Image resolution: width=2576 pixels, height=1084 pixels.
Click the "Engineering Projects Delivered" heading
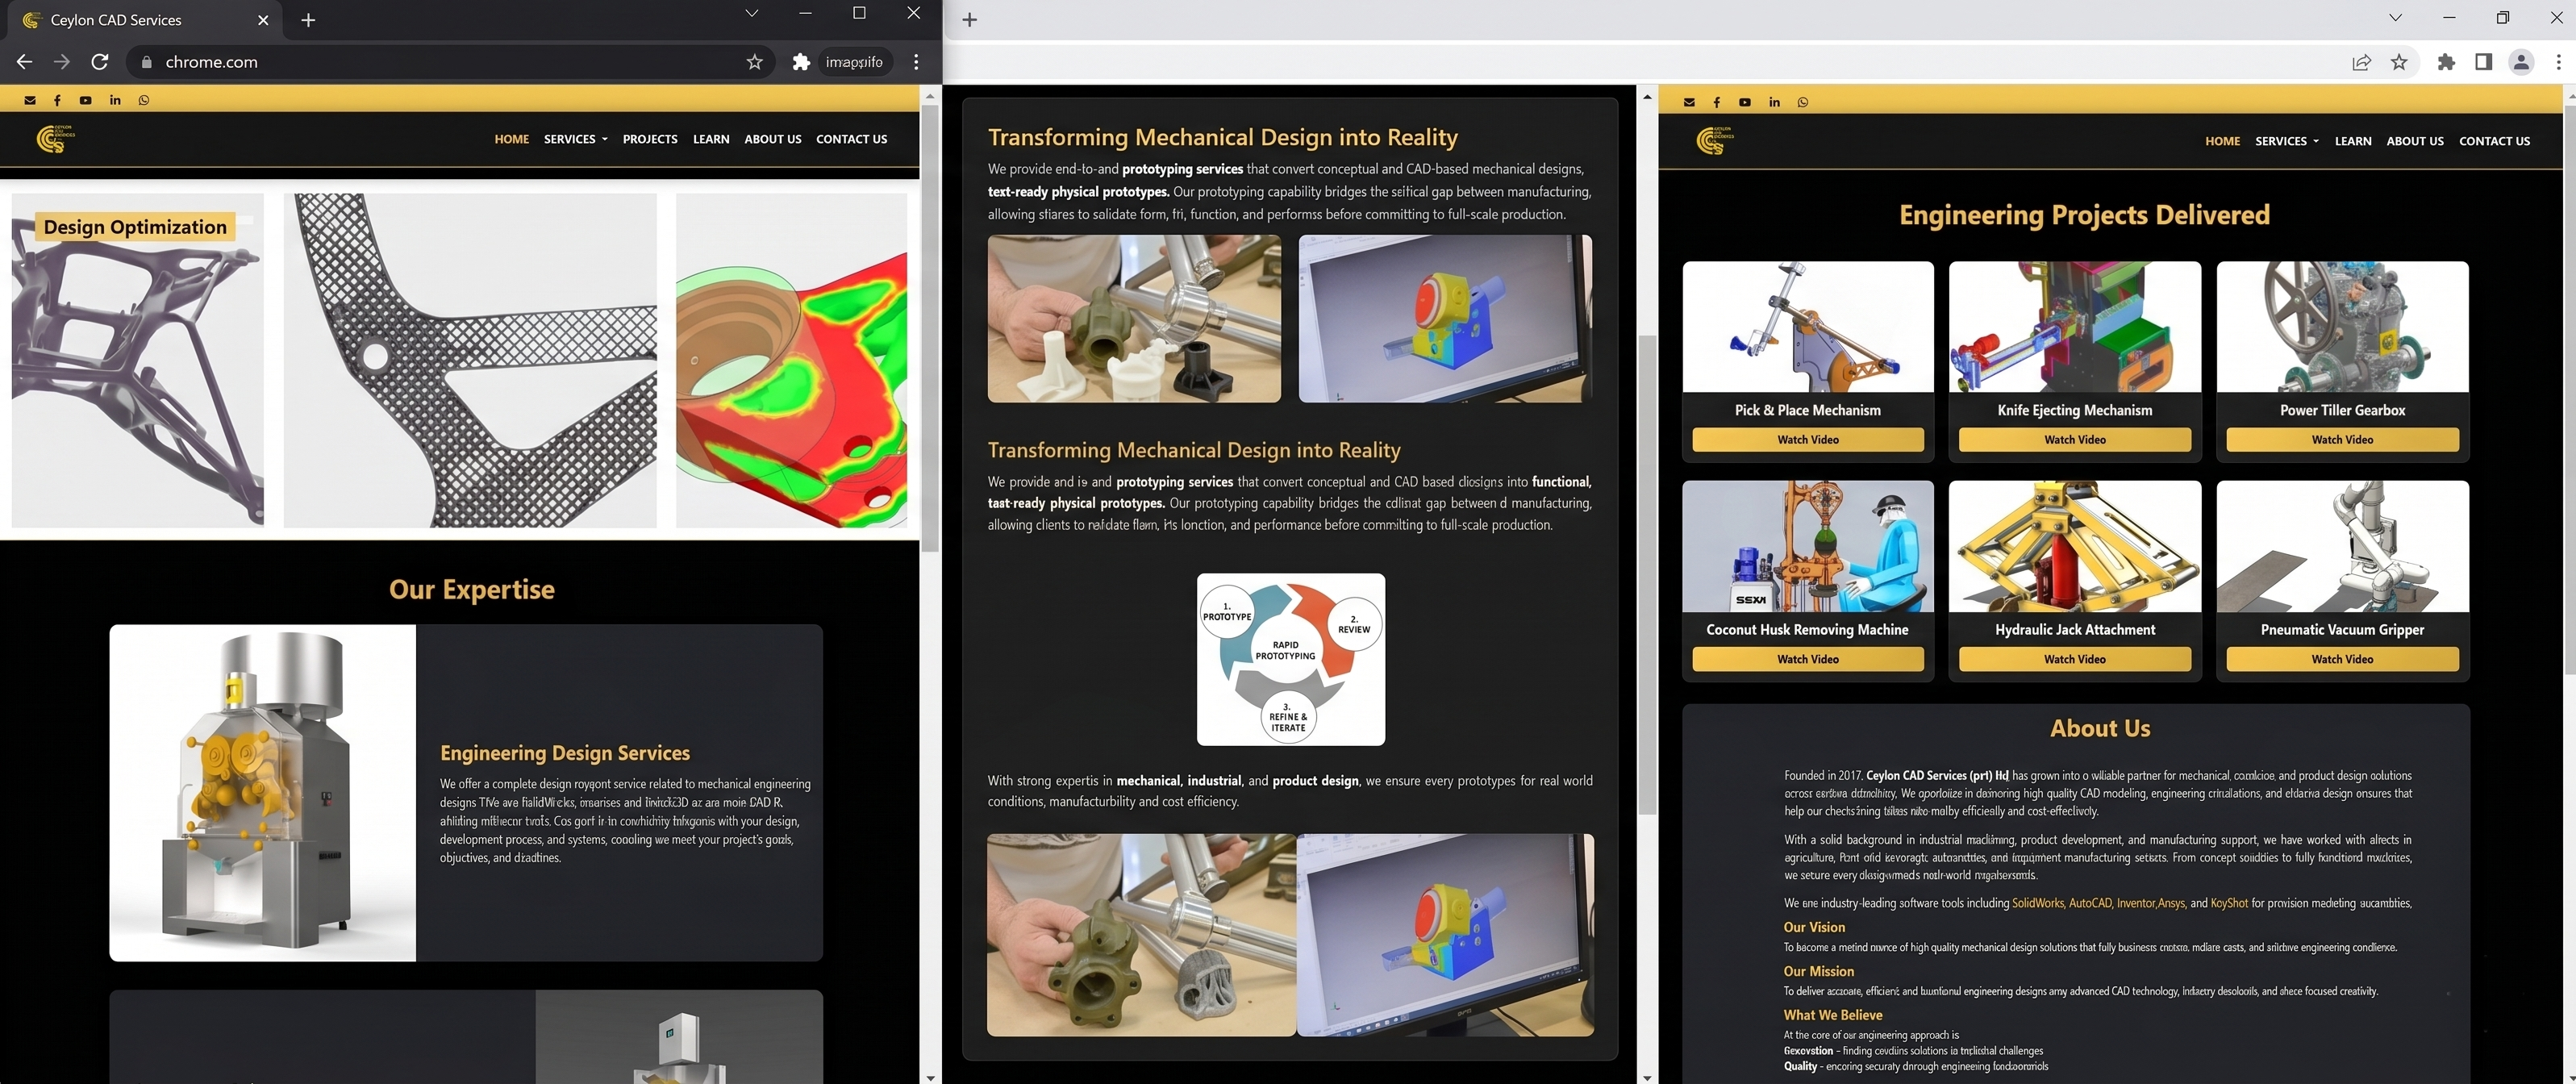2084,215
